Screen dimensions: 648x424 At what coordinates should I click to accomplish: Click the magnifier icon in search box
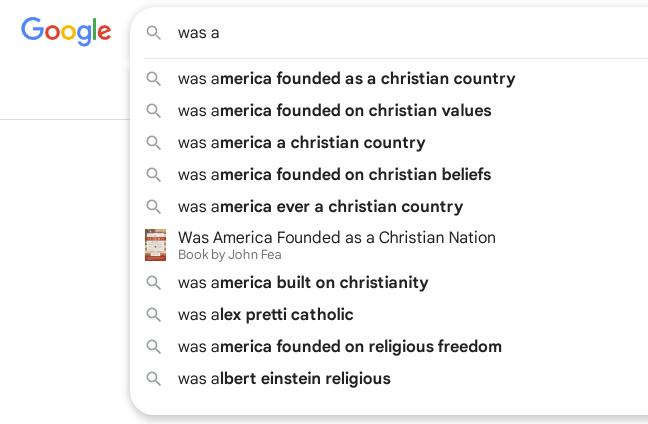[154, 33]
